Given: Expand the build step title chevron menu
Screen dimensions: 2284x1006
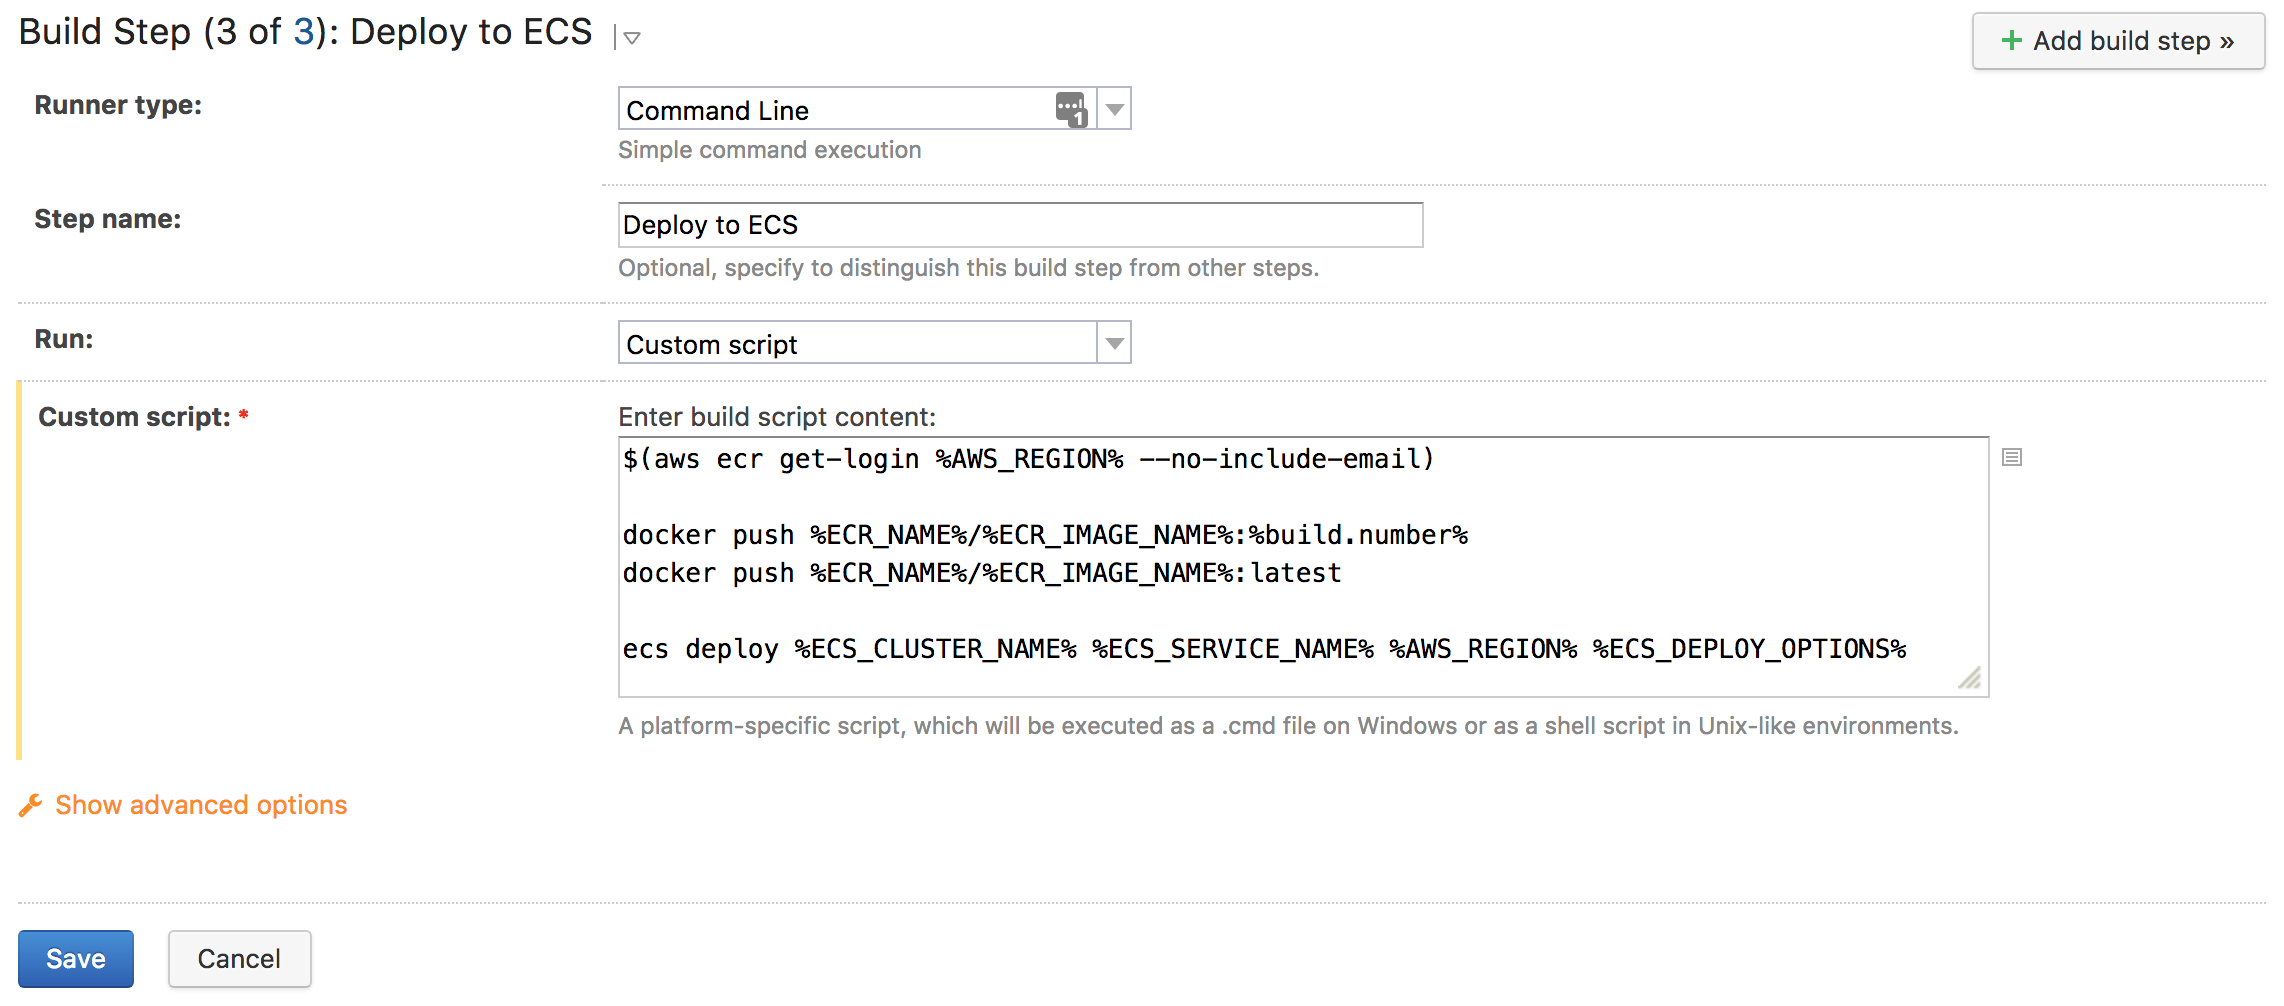Looking at the screenshot, I should click(x=631, y=38).
